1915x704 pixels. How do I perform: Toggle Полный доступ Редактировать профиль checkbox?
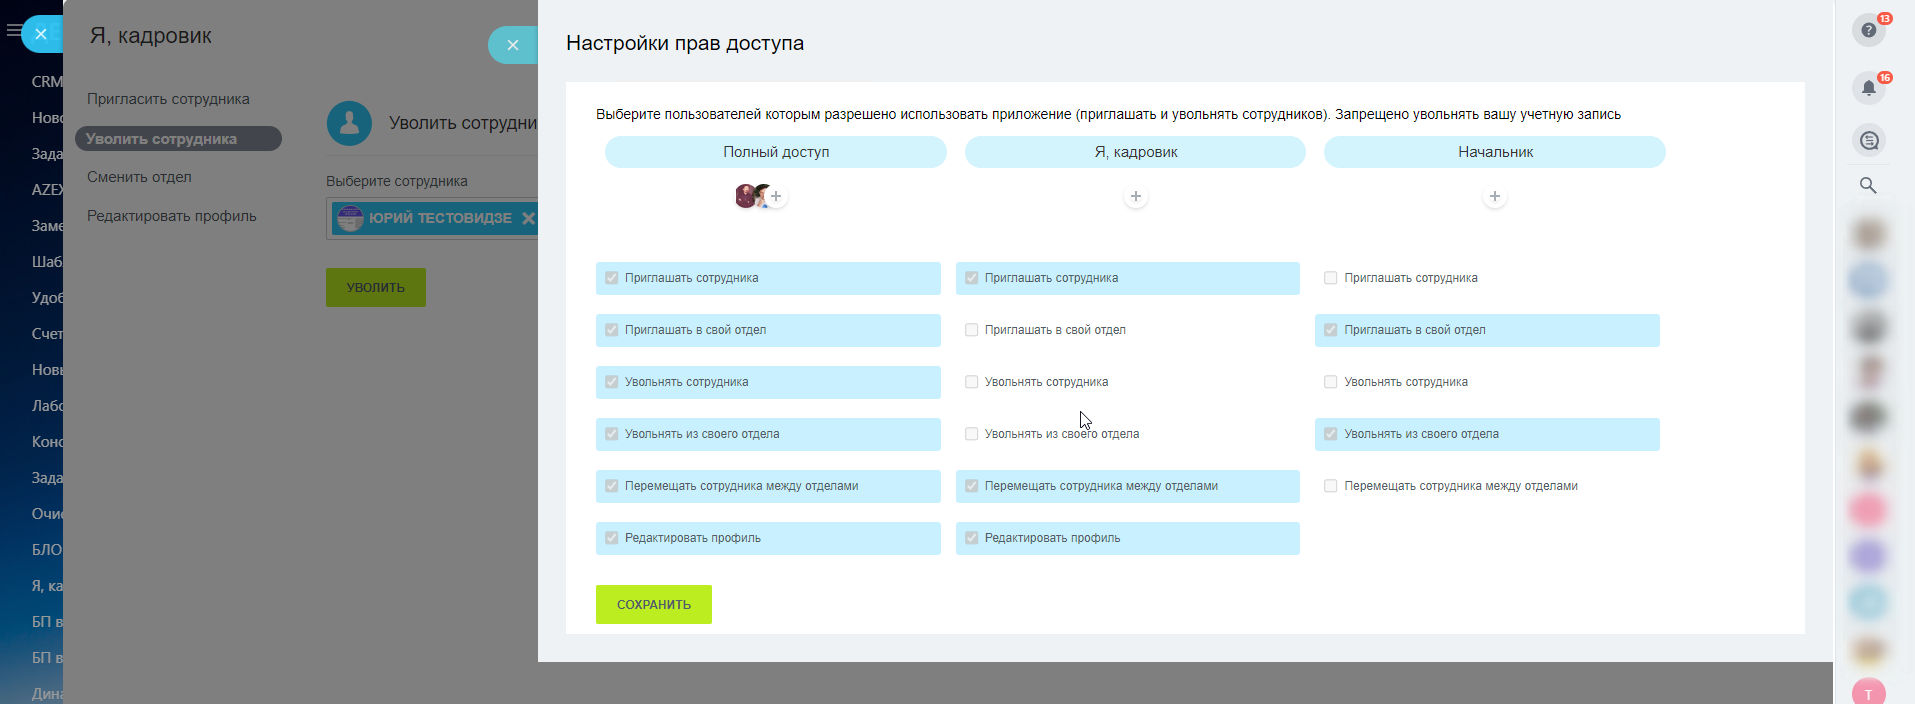coord(612,538)
